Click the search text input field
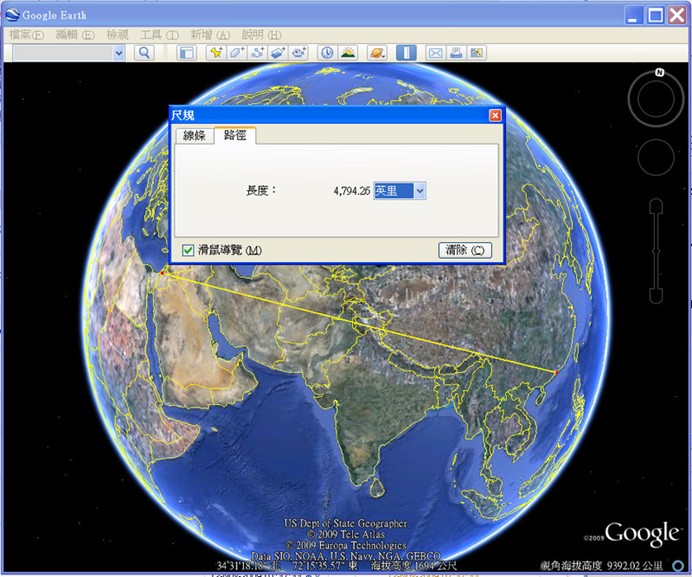Image resolution: width=692 pixels, height=577 pixels. click(63, 53)
